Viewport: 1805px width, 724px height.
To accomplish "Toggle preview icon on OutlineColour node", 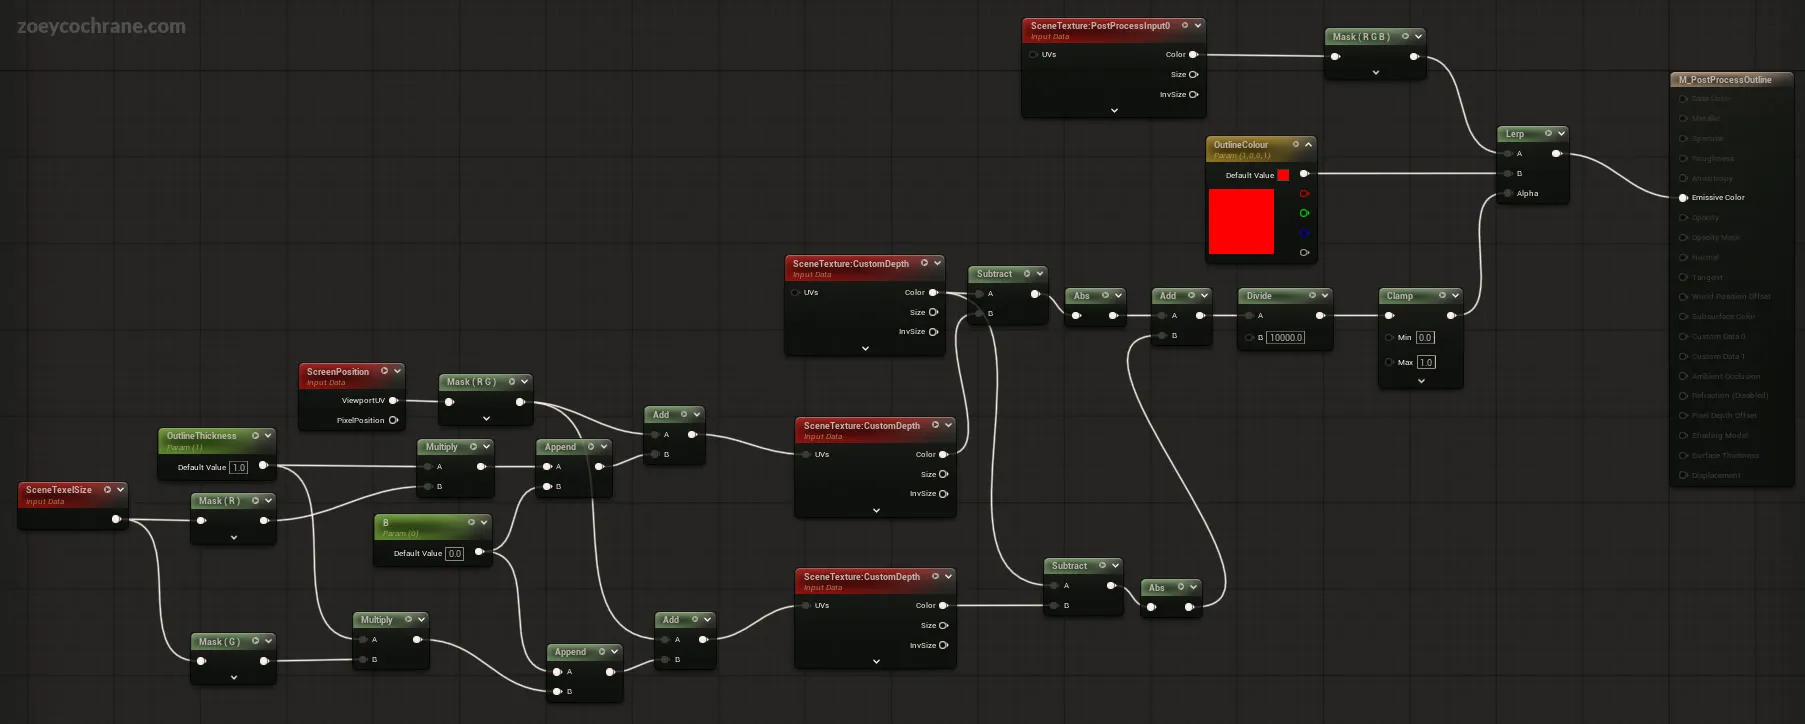I will click(1296, 145).
